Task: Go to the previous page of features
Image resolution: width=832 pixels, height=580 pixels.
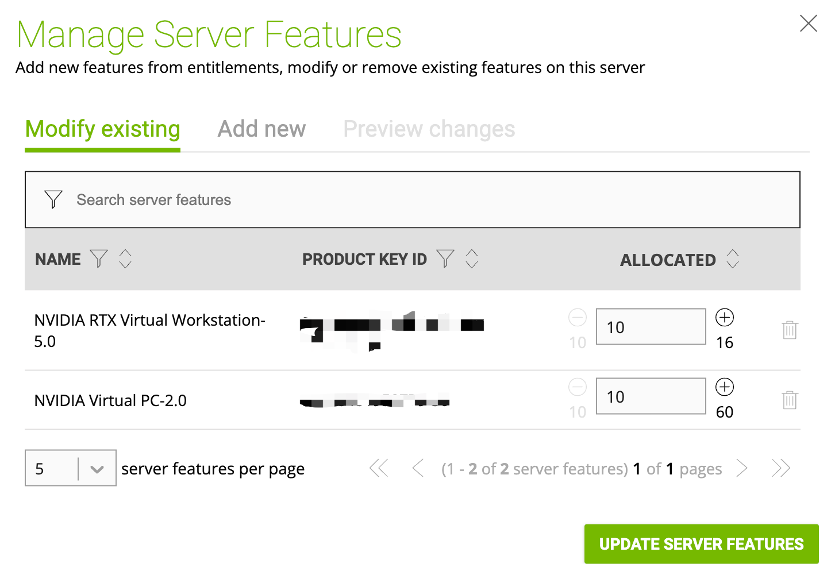Action: (418, 469)
